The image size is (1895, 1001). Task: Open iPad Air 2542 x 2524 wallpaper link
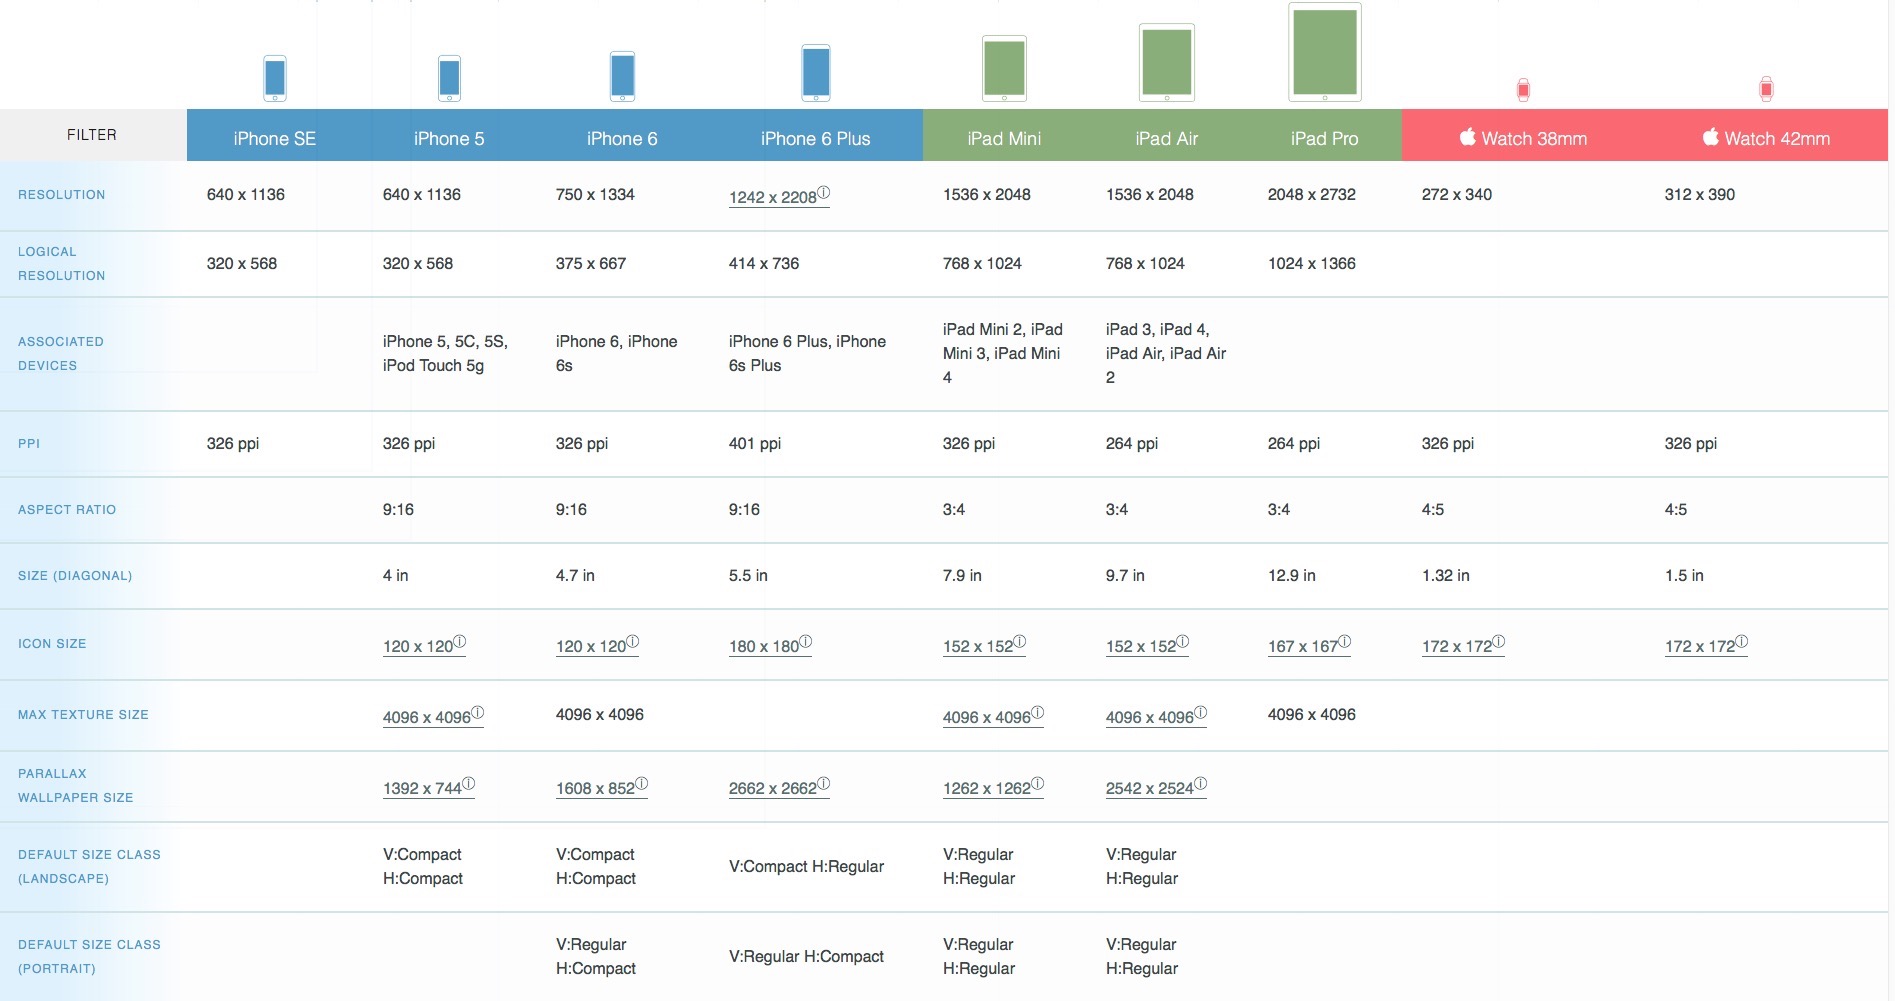pos(1150,788)
